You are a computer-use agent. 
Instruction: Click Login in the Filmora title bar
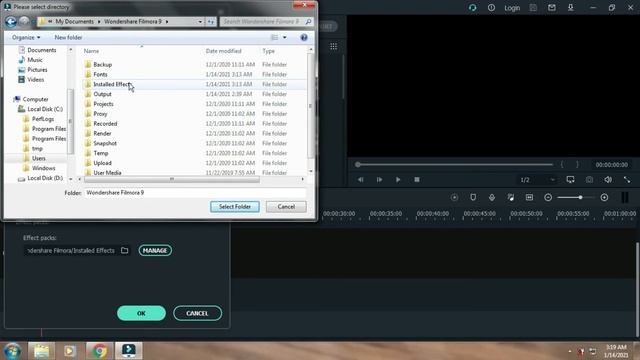coord(512,8)
